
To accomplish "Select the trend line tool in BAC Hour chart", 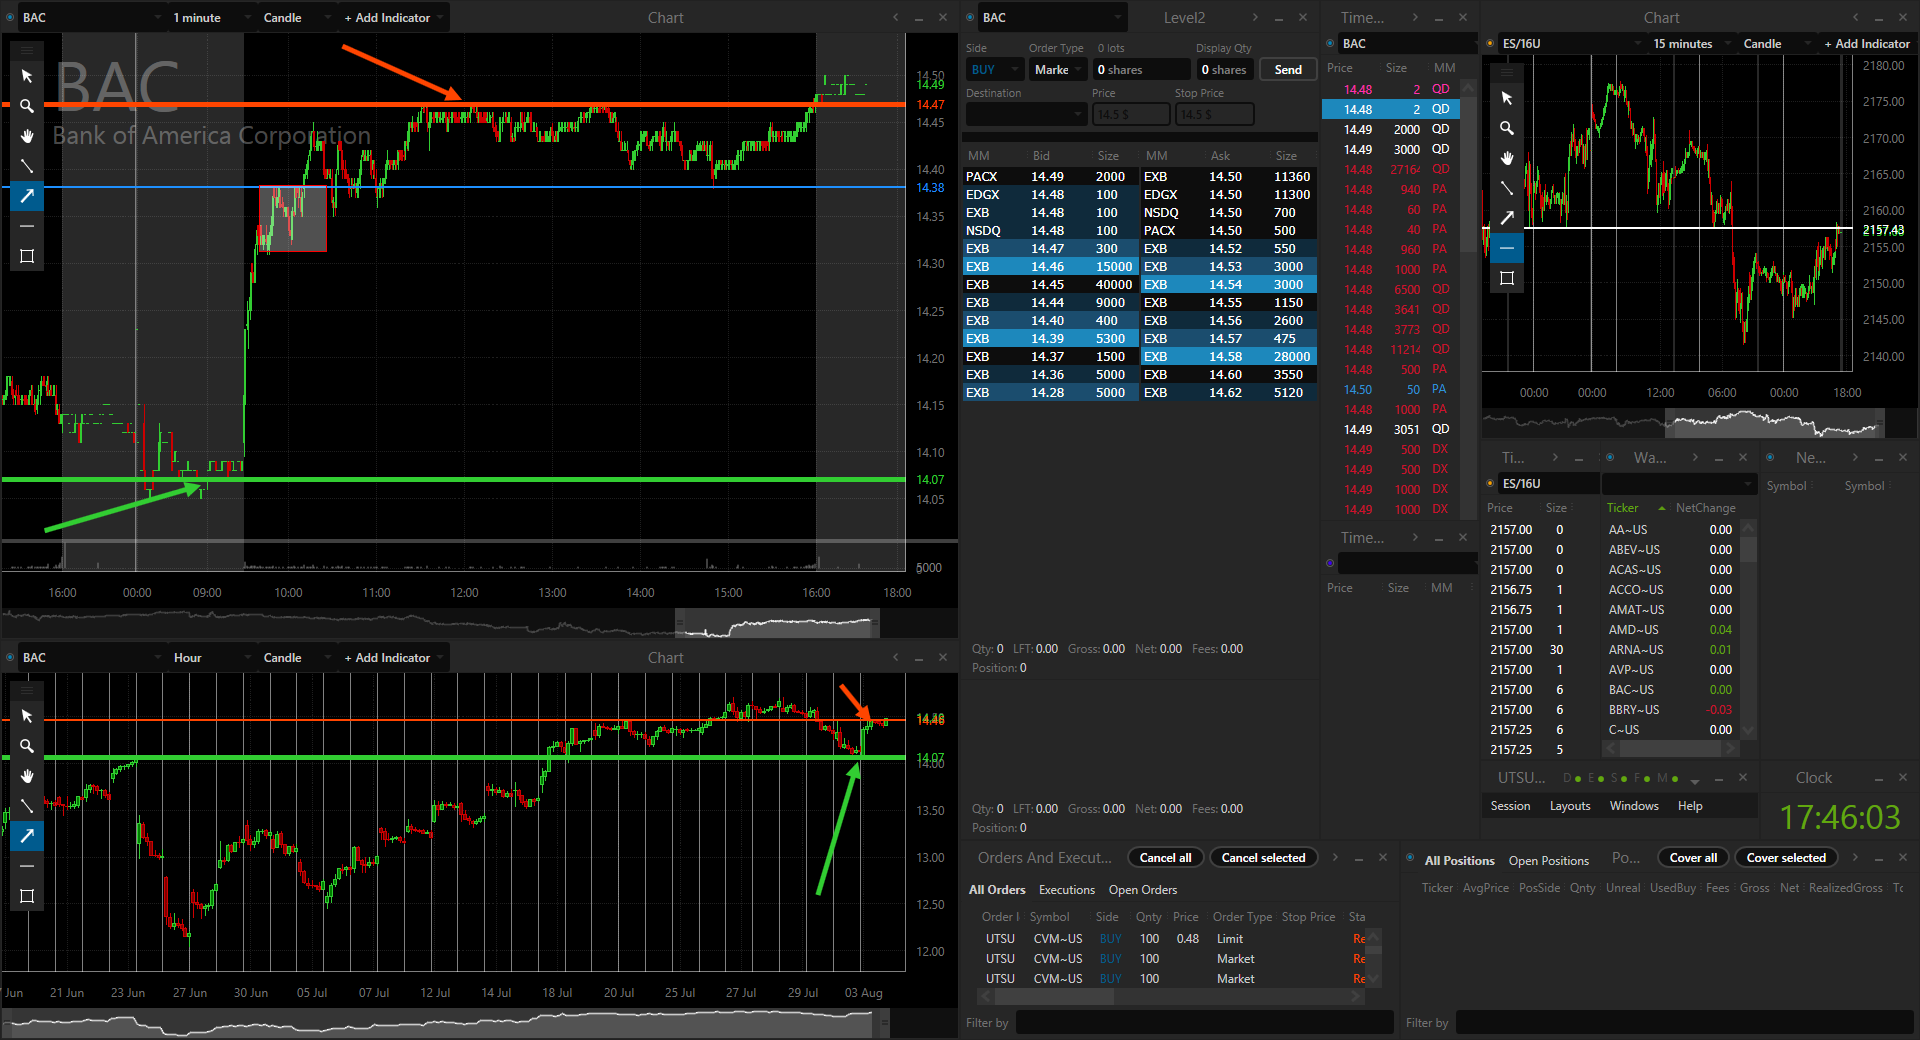I will (x=27, y=806).
